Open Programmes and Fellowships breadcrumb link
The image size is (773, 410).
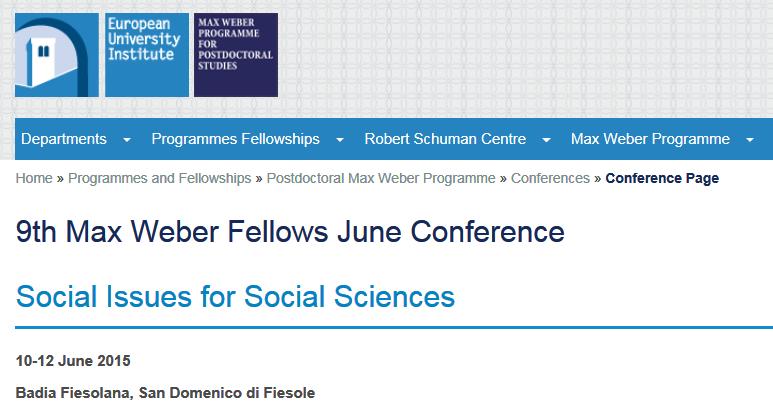tap(160, 178)
